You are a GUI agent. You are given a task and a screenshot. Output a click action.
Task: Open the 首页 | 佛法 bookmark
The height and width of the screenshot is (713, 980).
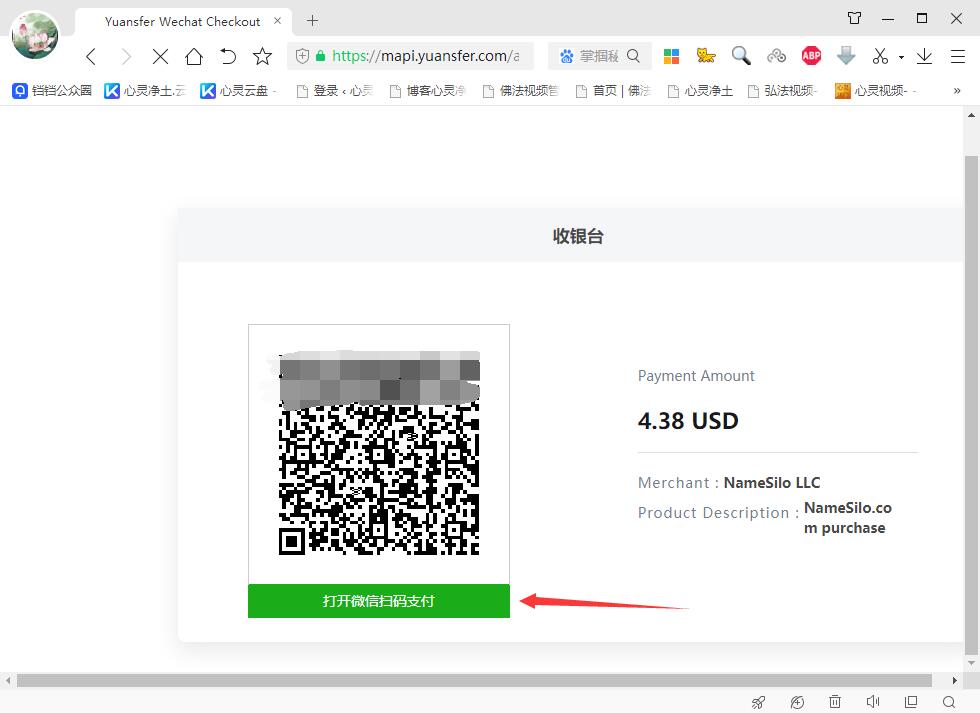coord(613,91)
